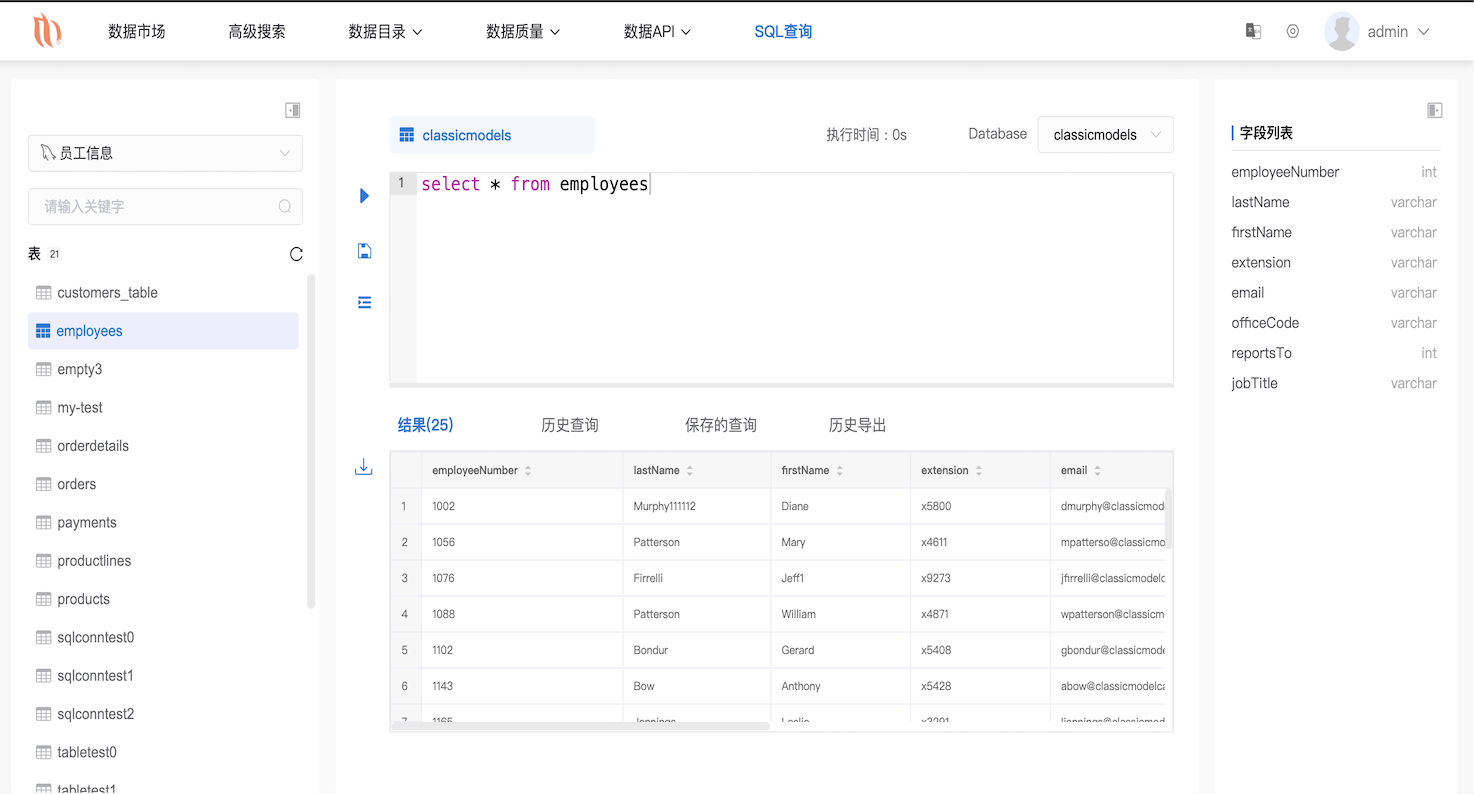Click the table list vertical scrollbar
Viewport: 1474px width, 794px height.
[311, 441]
